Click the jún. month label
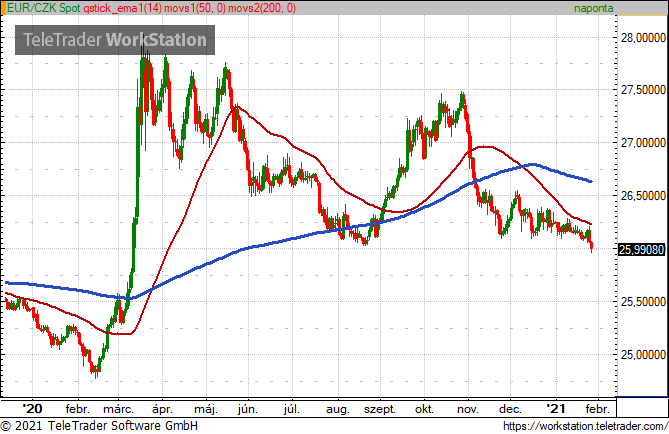The image size is (669, 434). (247, 409)
